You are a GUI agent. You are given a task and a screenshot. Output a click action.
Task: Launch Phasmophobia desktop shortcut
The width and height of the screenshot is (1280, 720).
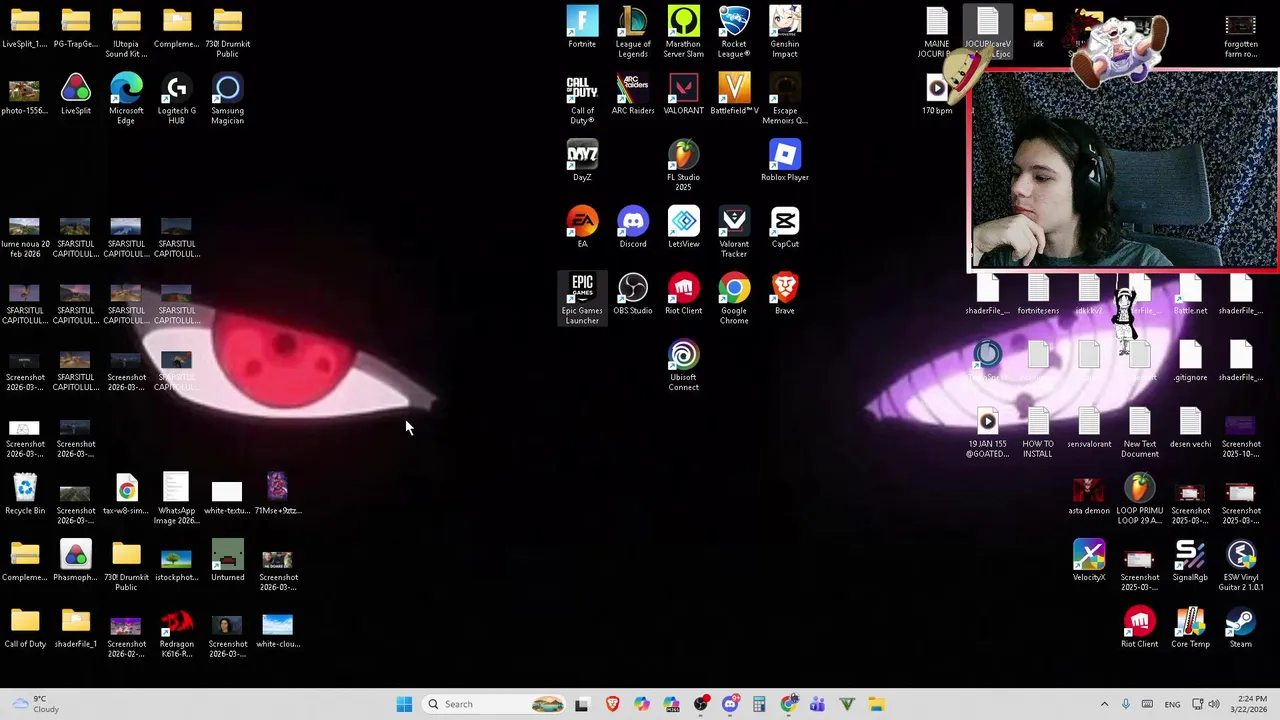tap(76, 561)
